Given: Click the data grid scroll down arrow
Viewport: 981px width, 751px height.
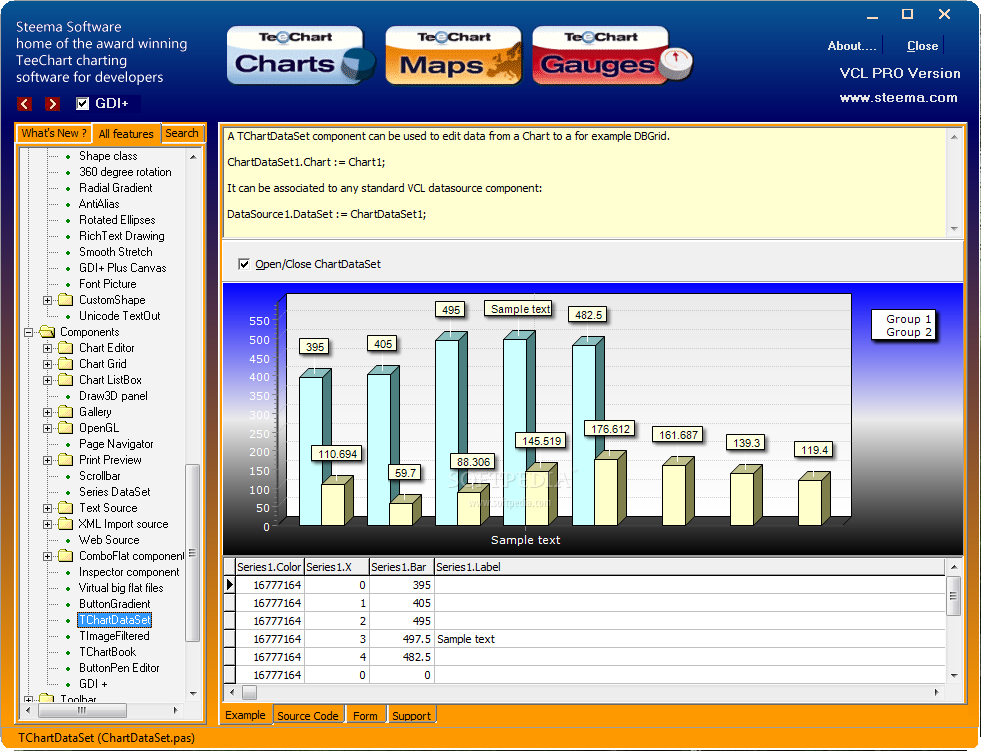Looking at the screenshot, I should tap(953, 675).
